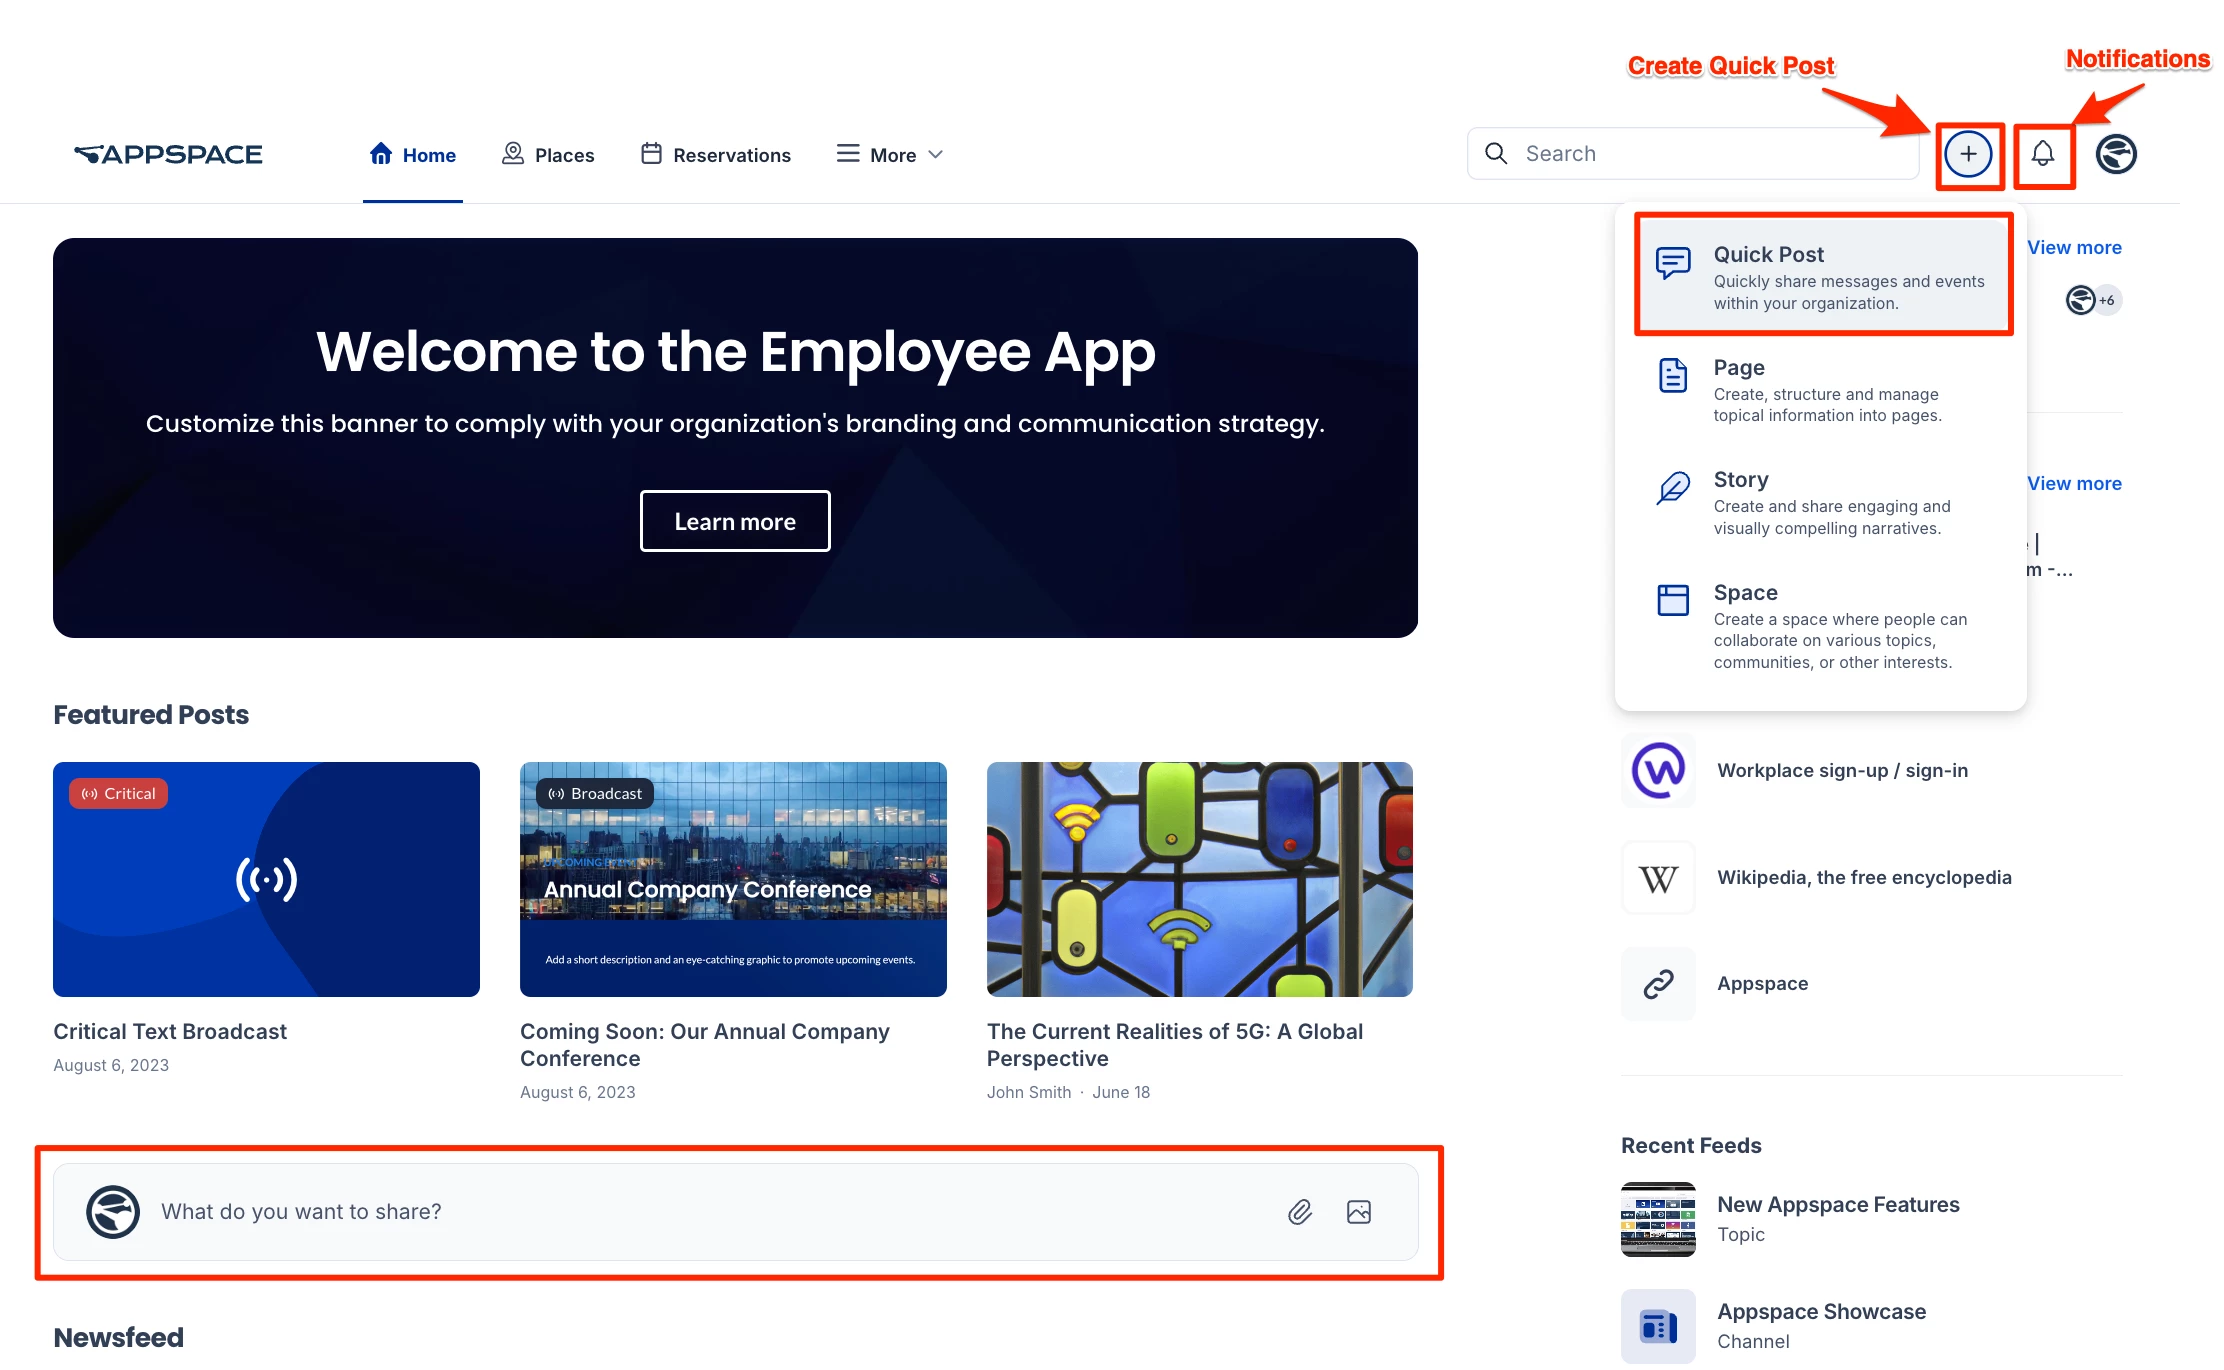
Task: Choose Page in the create menu
Action: pyautogui.click(x=1822, y=390)
